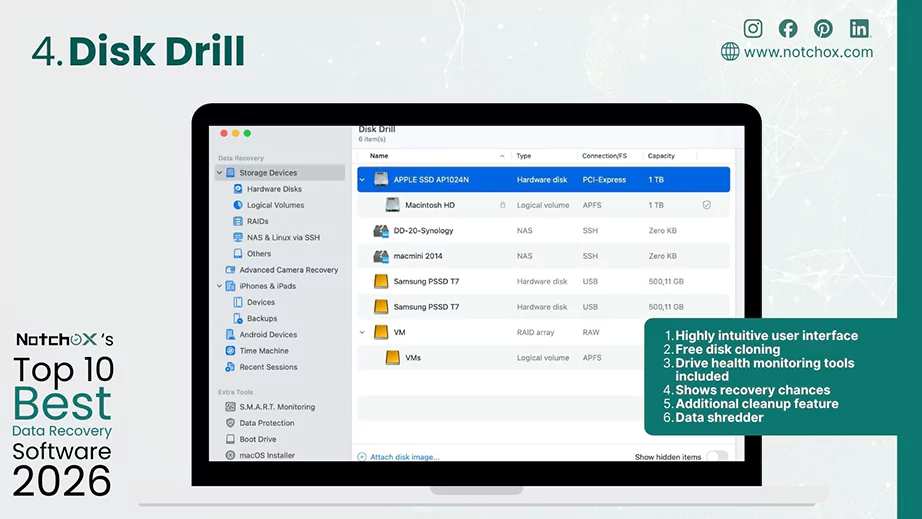
Task: Click the shield checkmark on Macintosh HD row
Action: (707, 205)
